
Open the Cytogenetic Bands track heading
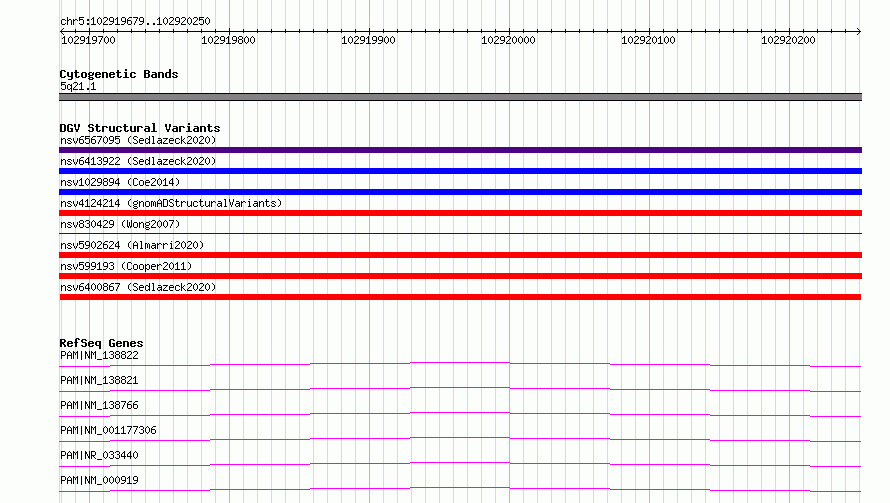[x=119, y=74]
